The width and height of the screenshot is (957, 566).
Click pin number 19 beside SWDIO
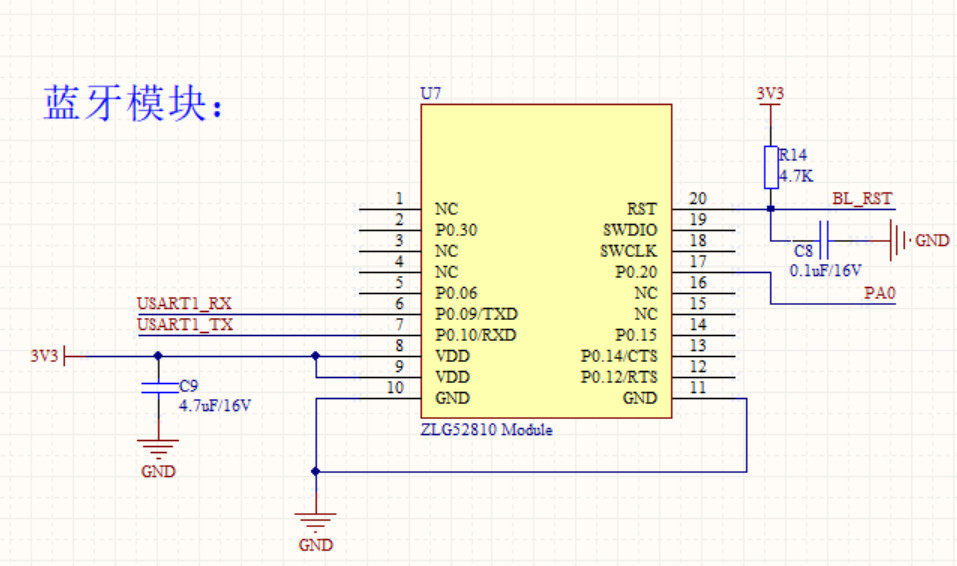[x=698, y=219]
